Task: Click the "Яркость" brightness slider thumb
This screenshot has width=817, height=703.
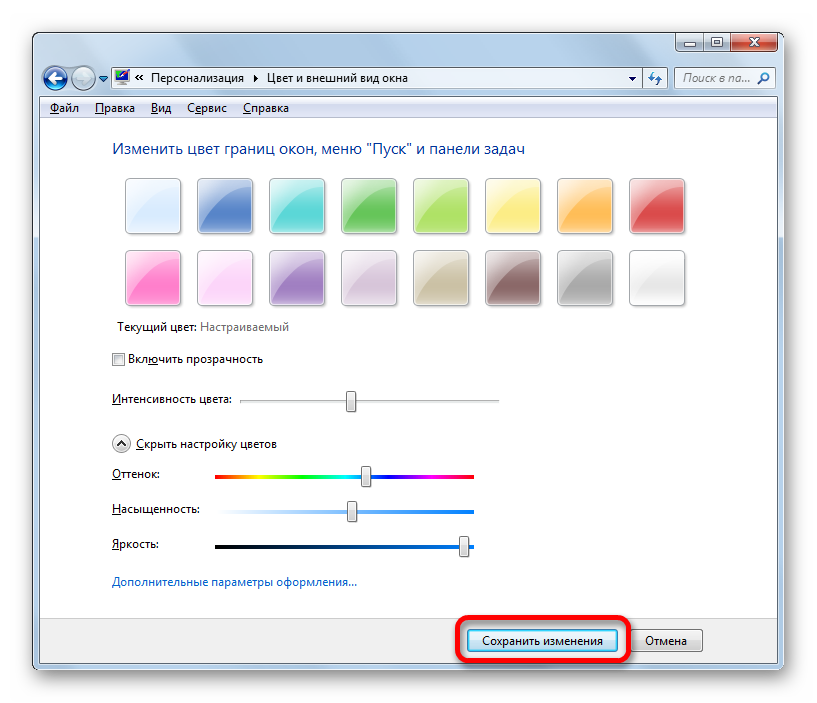Action: point(464,546)
